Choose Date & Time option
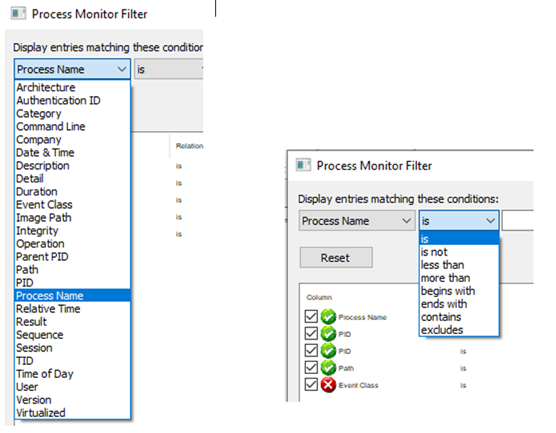Screen dimensions: 556x433 pyautogui.click(x=72, y=152)
